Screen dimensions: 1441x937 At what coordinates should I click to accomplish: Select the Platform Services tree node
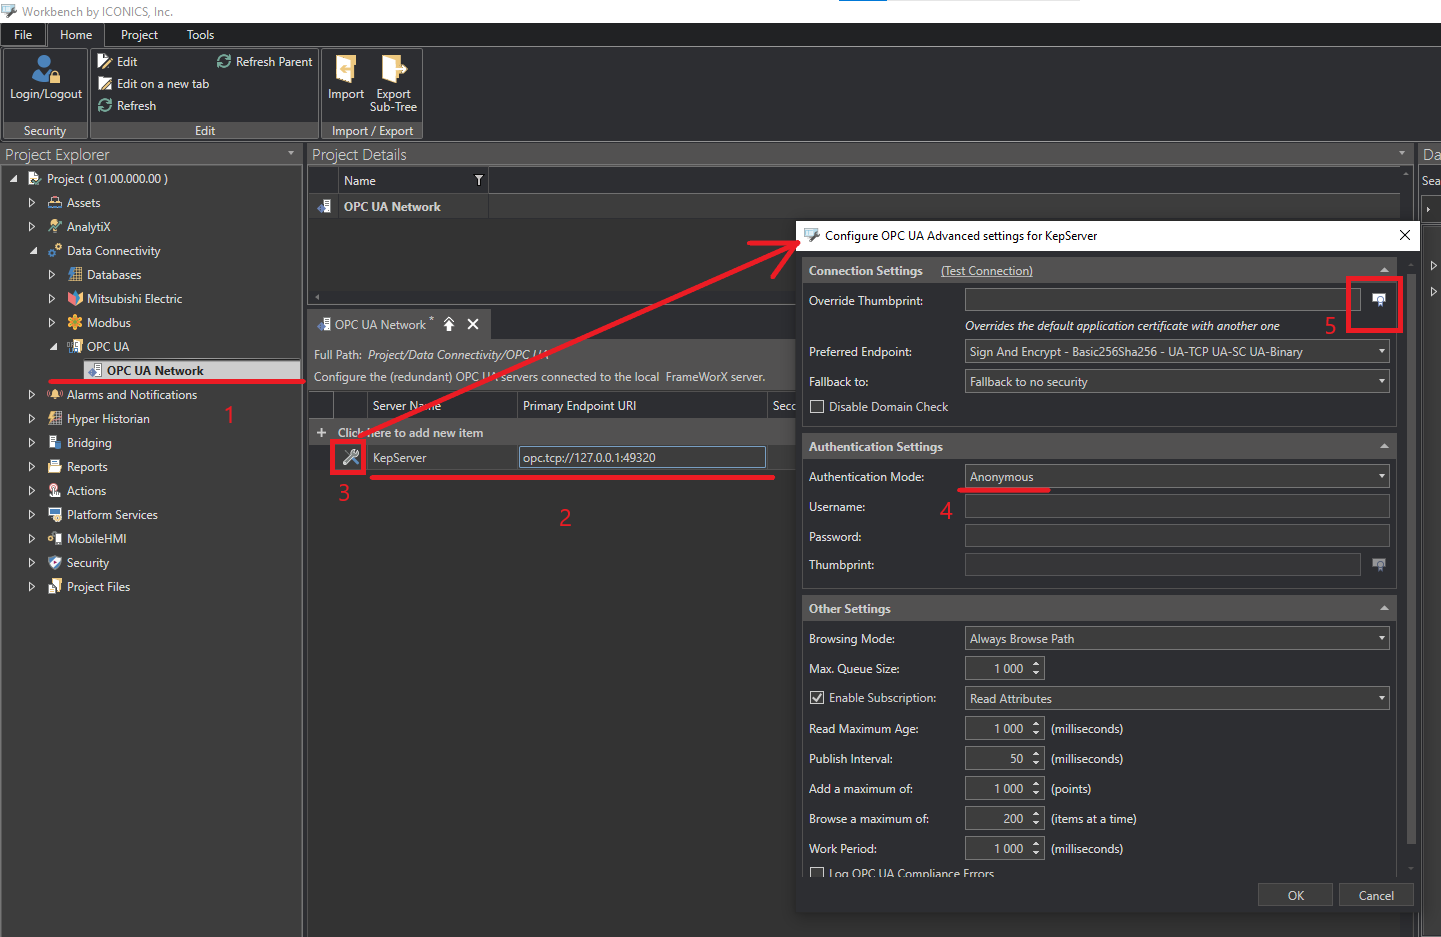[x=112, y=515]
